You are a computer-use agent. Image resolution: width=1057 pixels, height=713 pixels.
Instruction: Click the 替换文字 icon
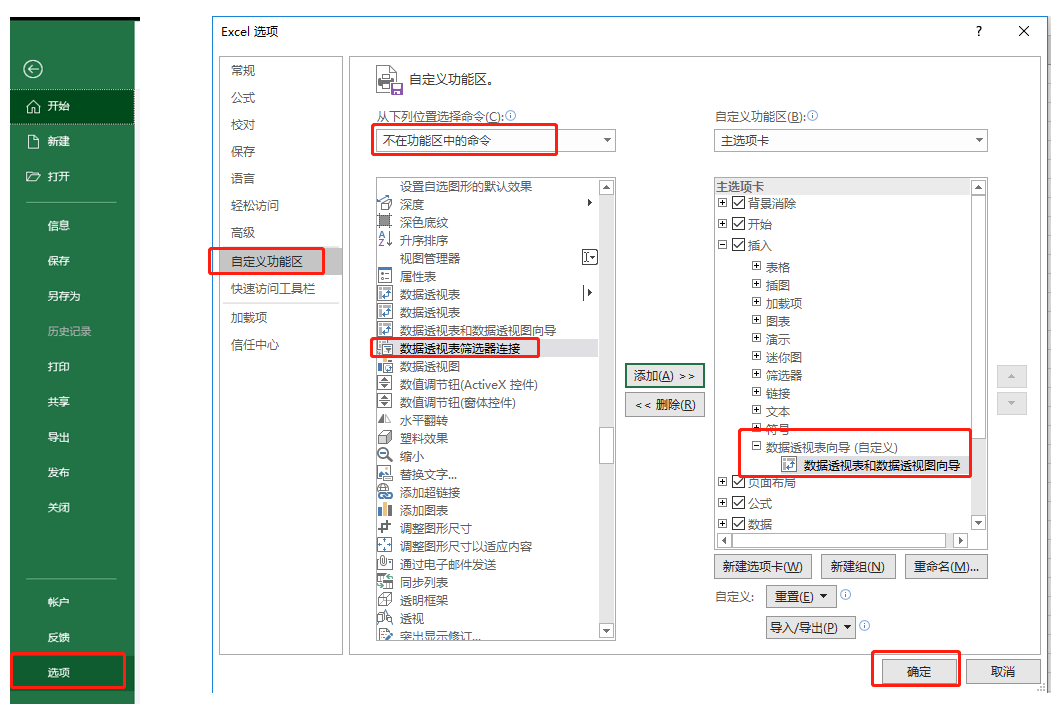point(384,474)
